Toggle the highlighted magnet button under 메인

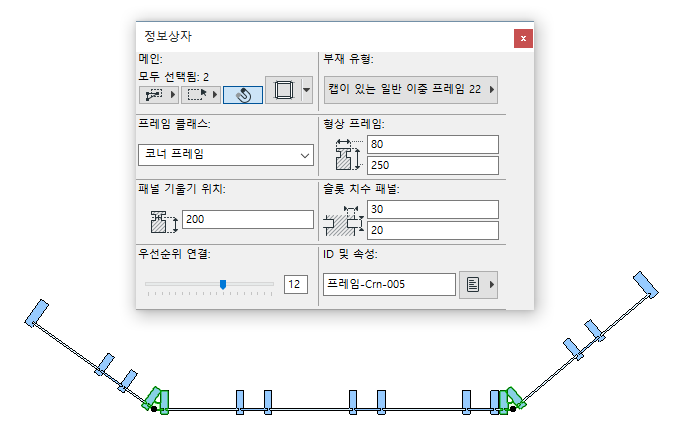click(242, 94)
